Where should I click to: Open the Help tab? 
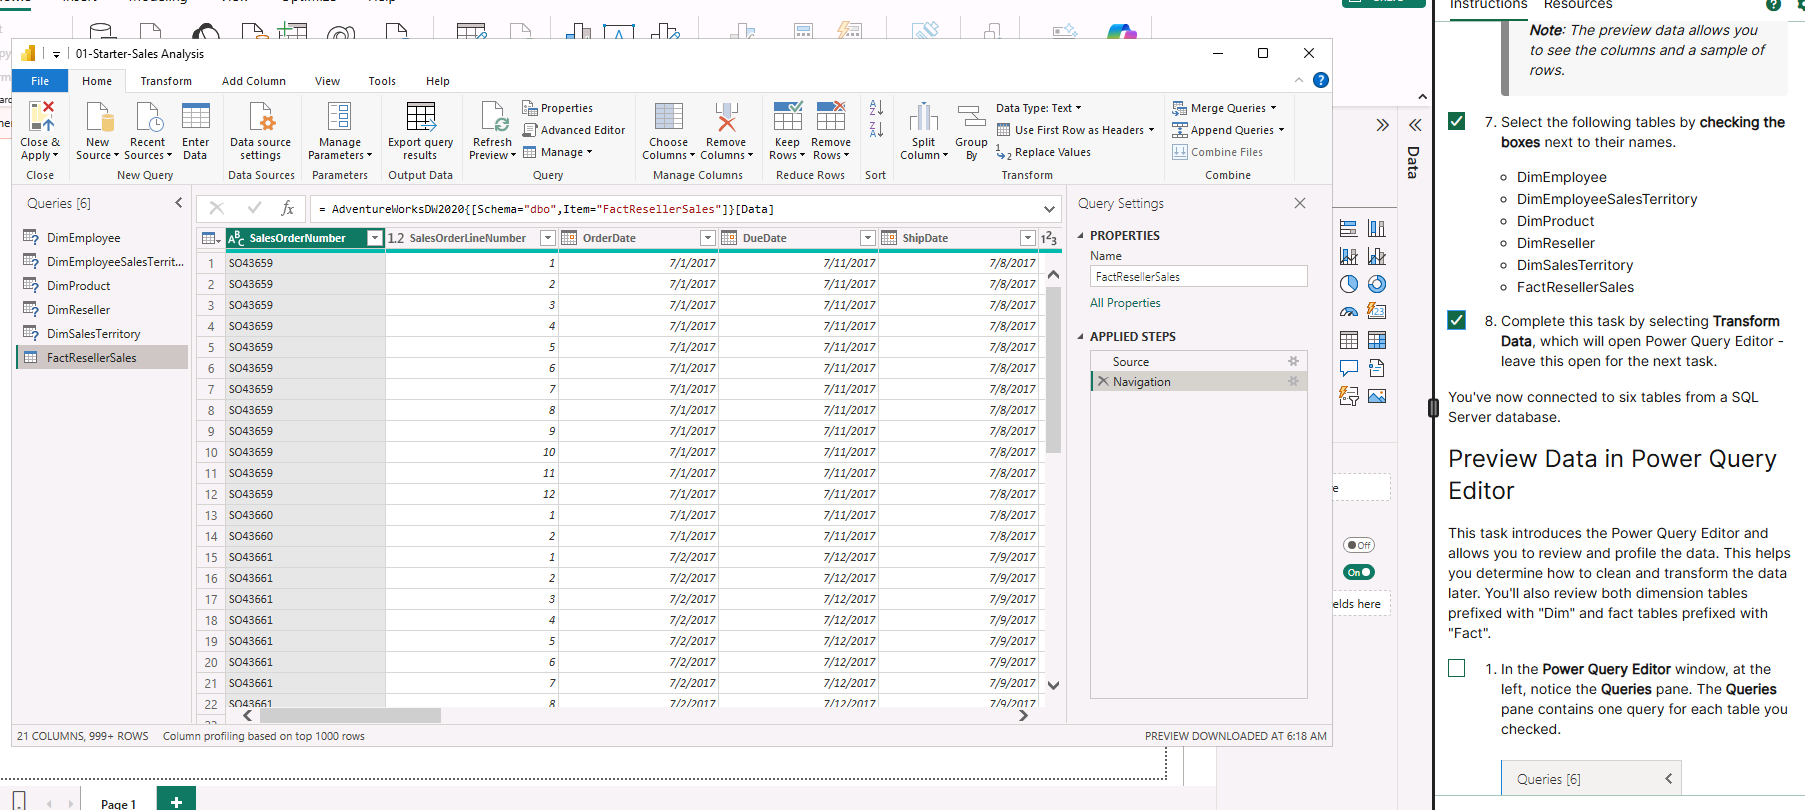(x=438, y=81)
